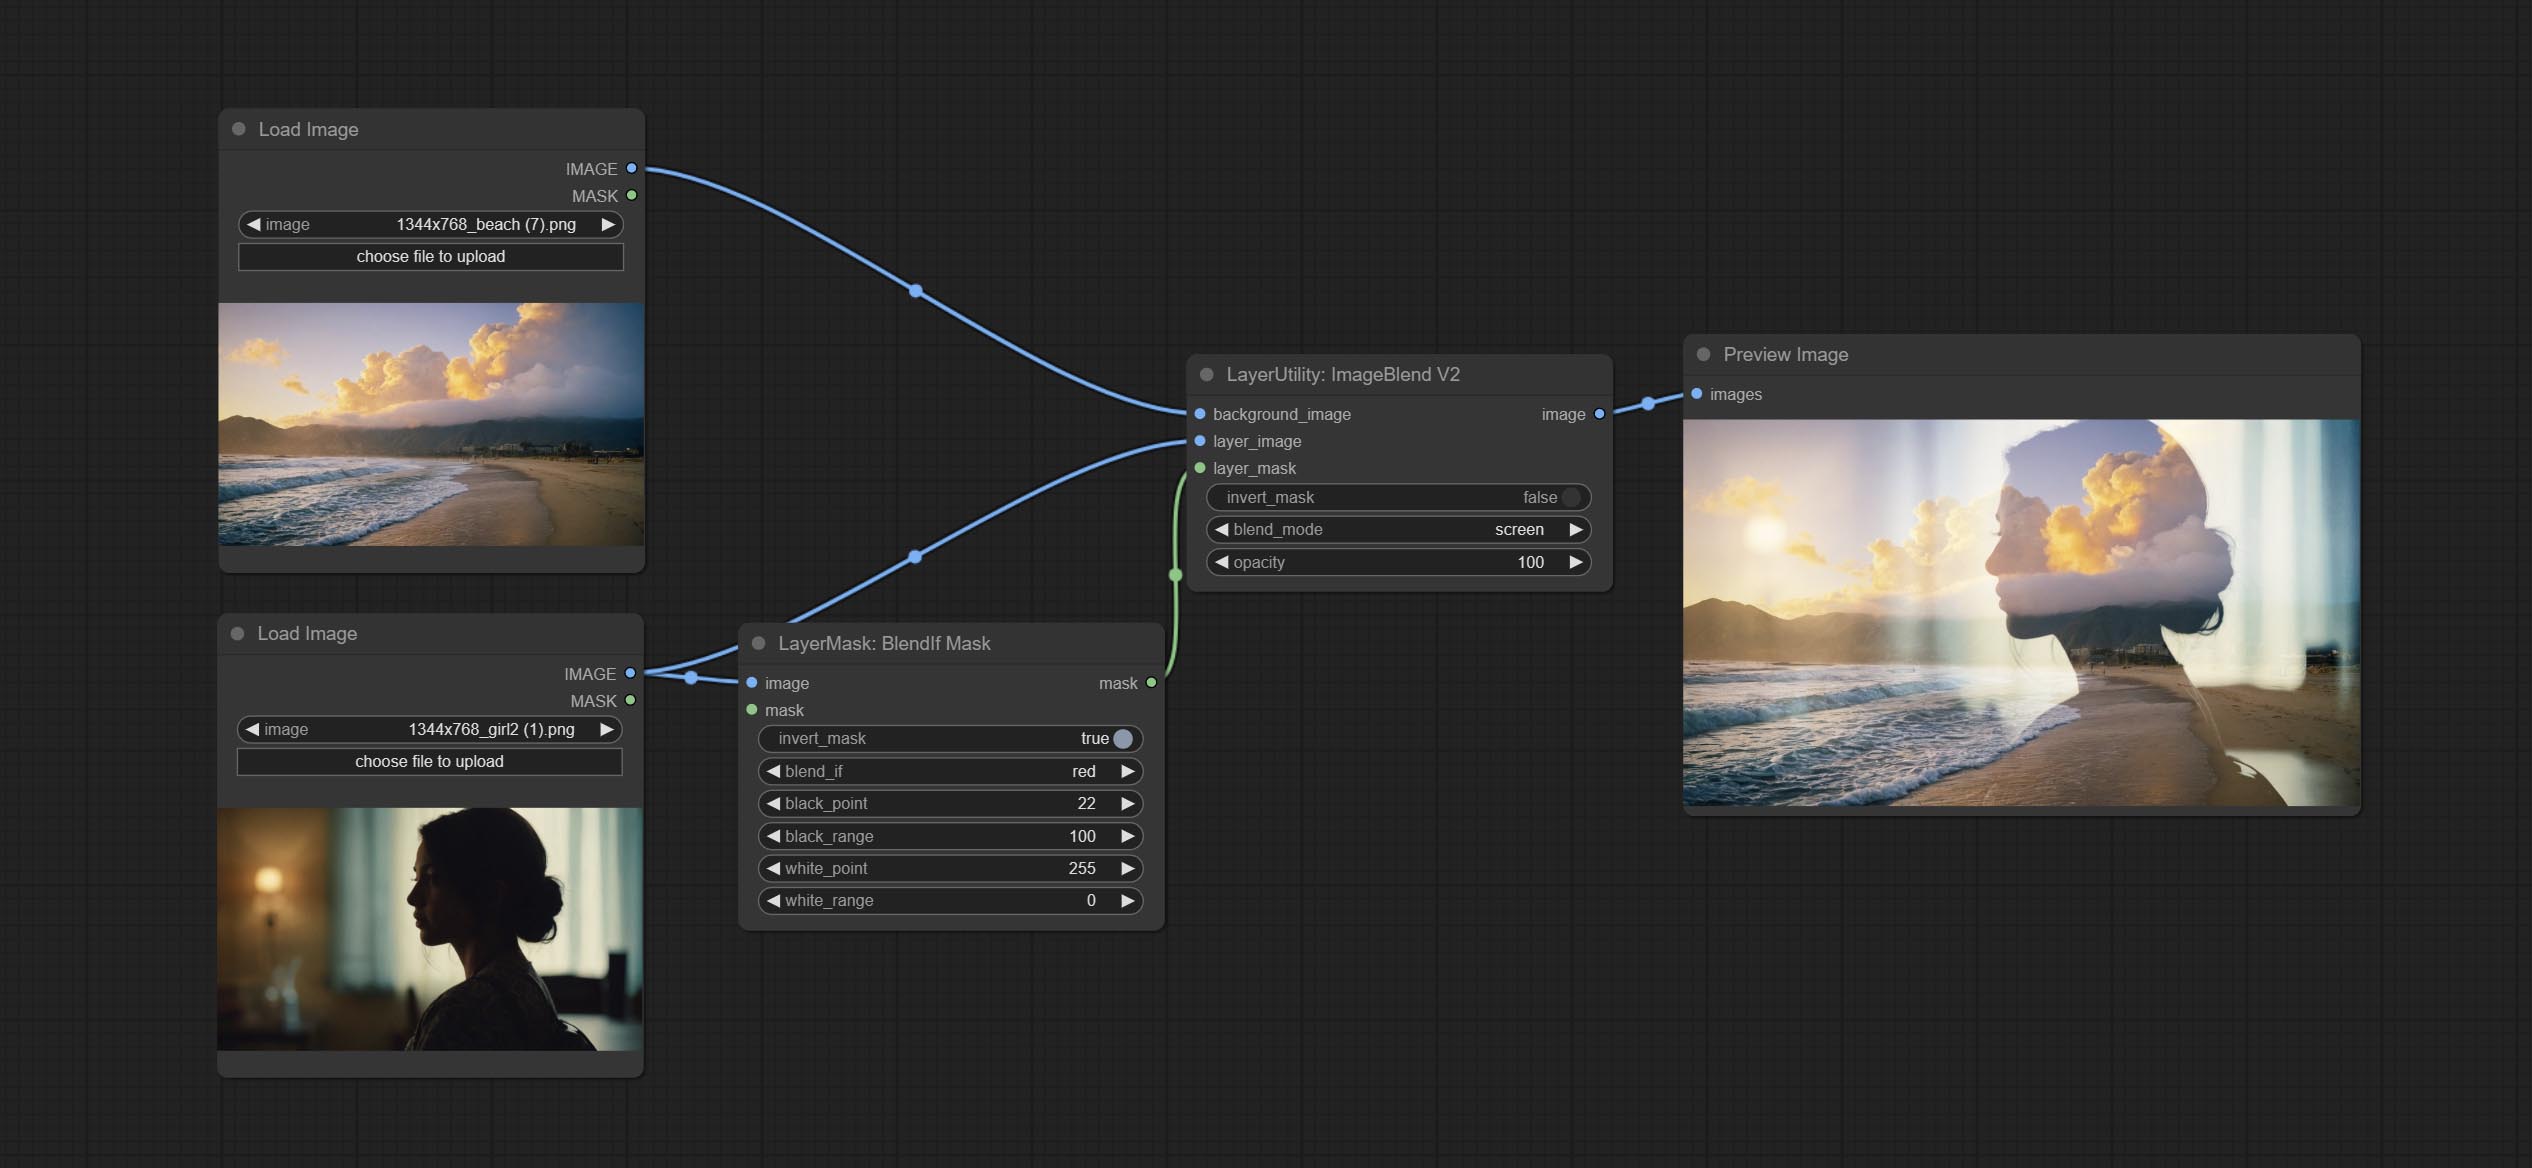This screenshot has height=1168, width=2532.
Task: Open the beach image file selector dropdown
Action: tap(430, 225)
